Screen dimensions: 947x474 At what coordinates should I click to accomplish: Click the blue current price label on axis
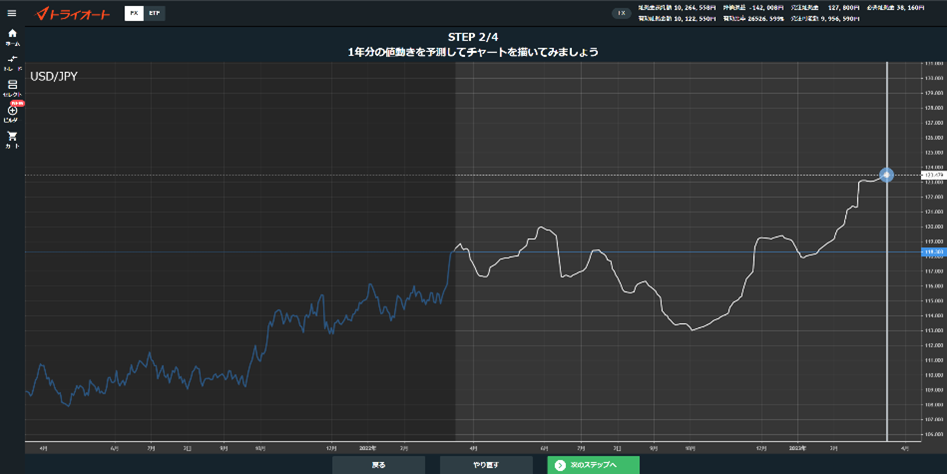tap(934, 252)
